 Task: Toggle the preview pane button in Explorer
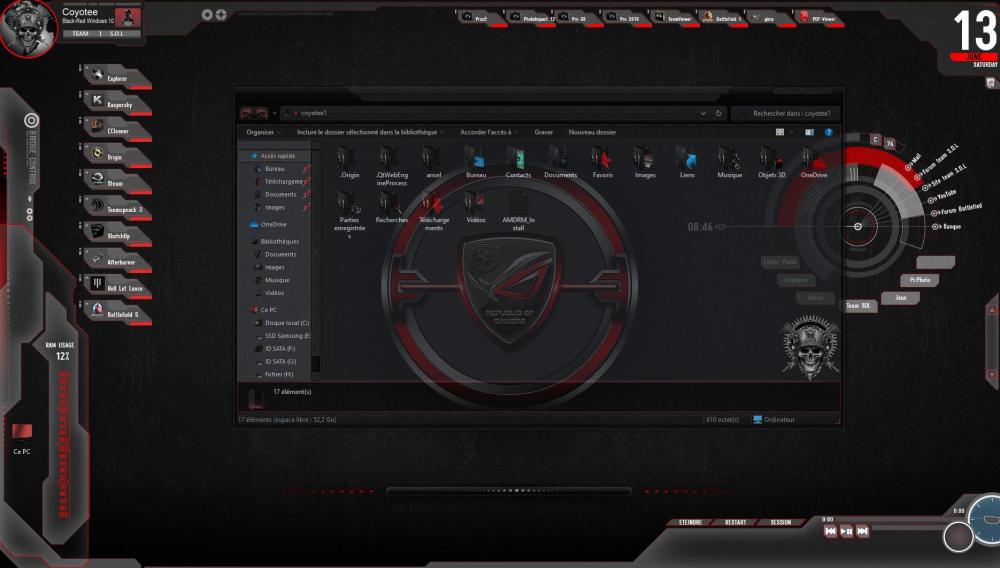coord(809,132)
